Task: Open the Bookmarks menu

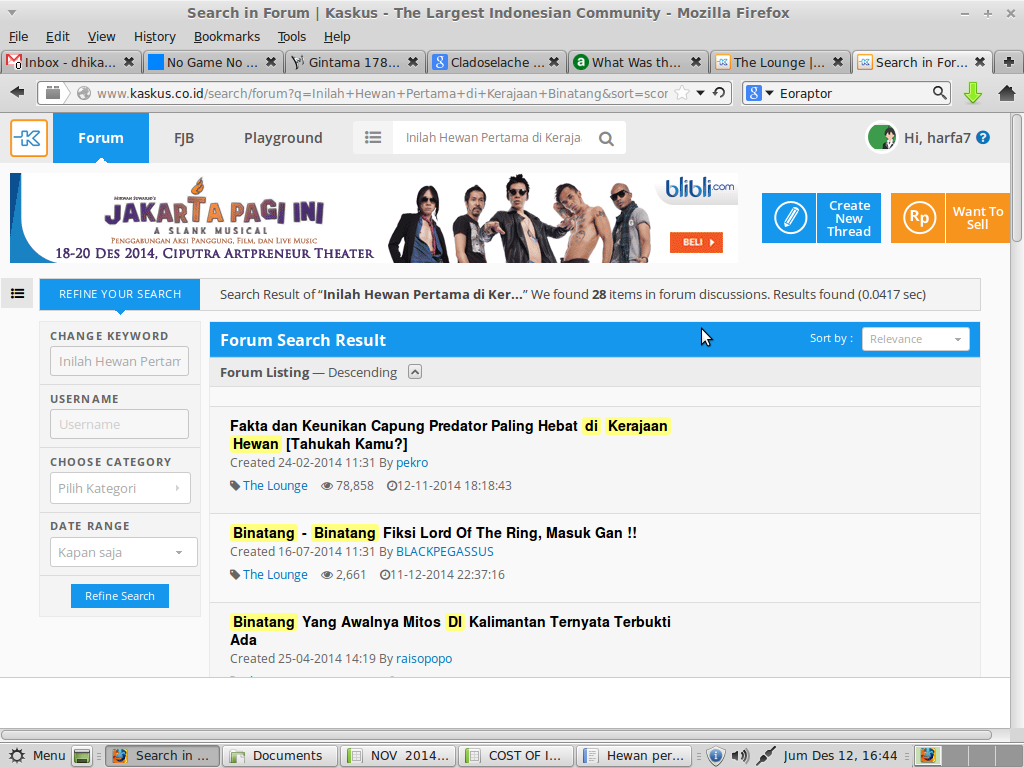Action: pyautogui.click(x=226, y=36)
